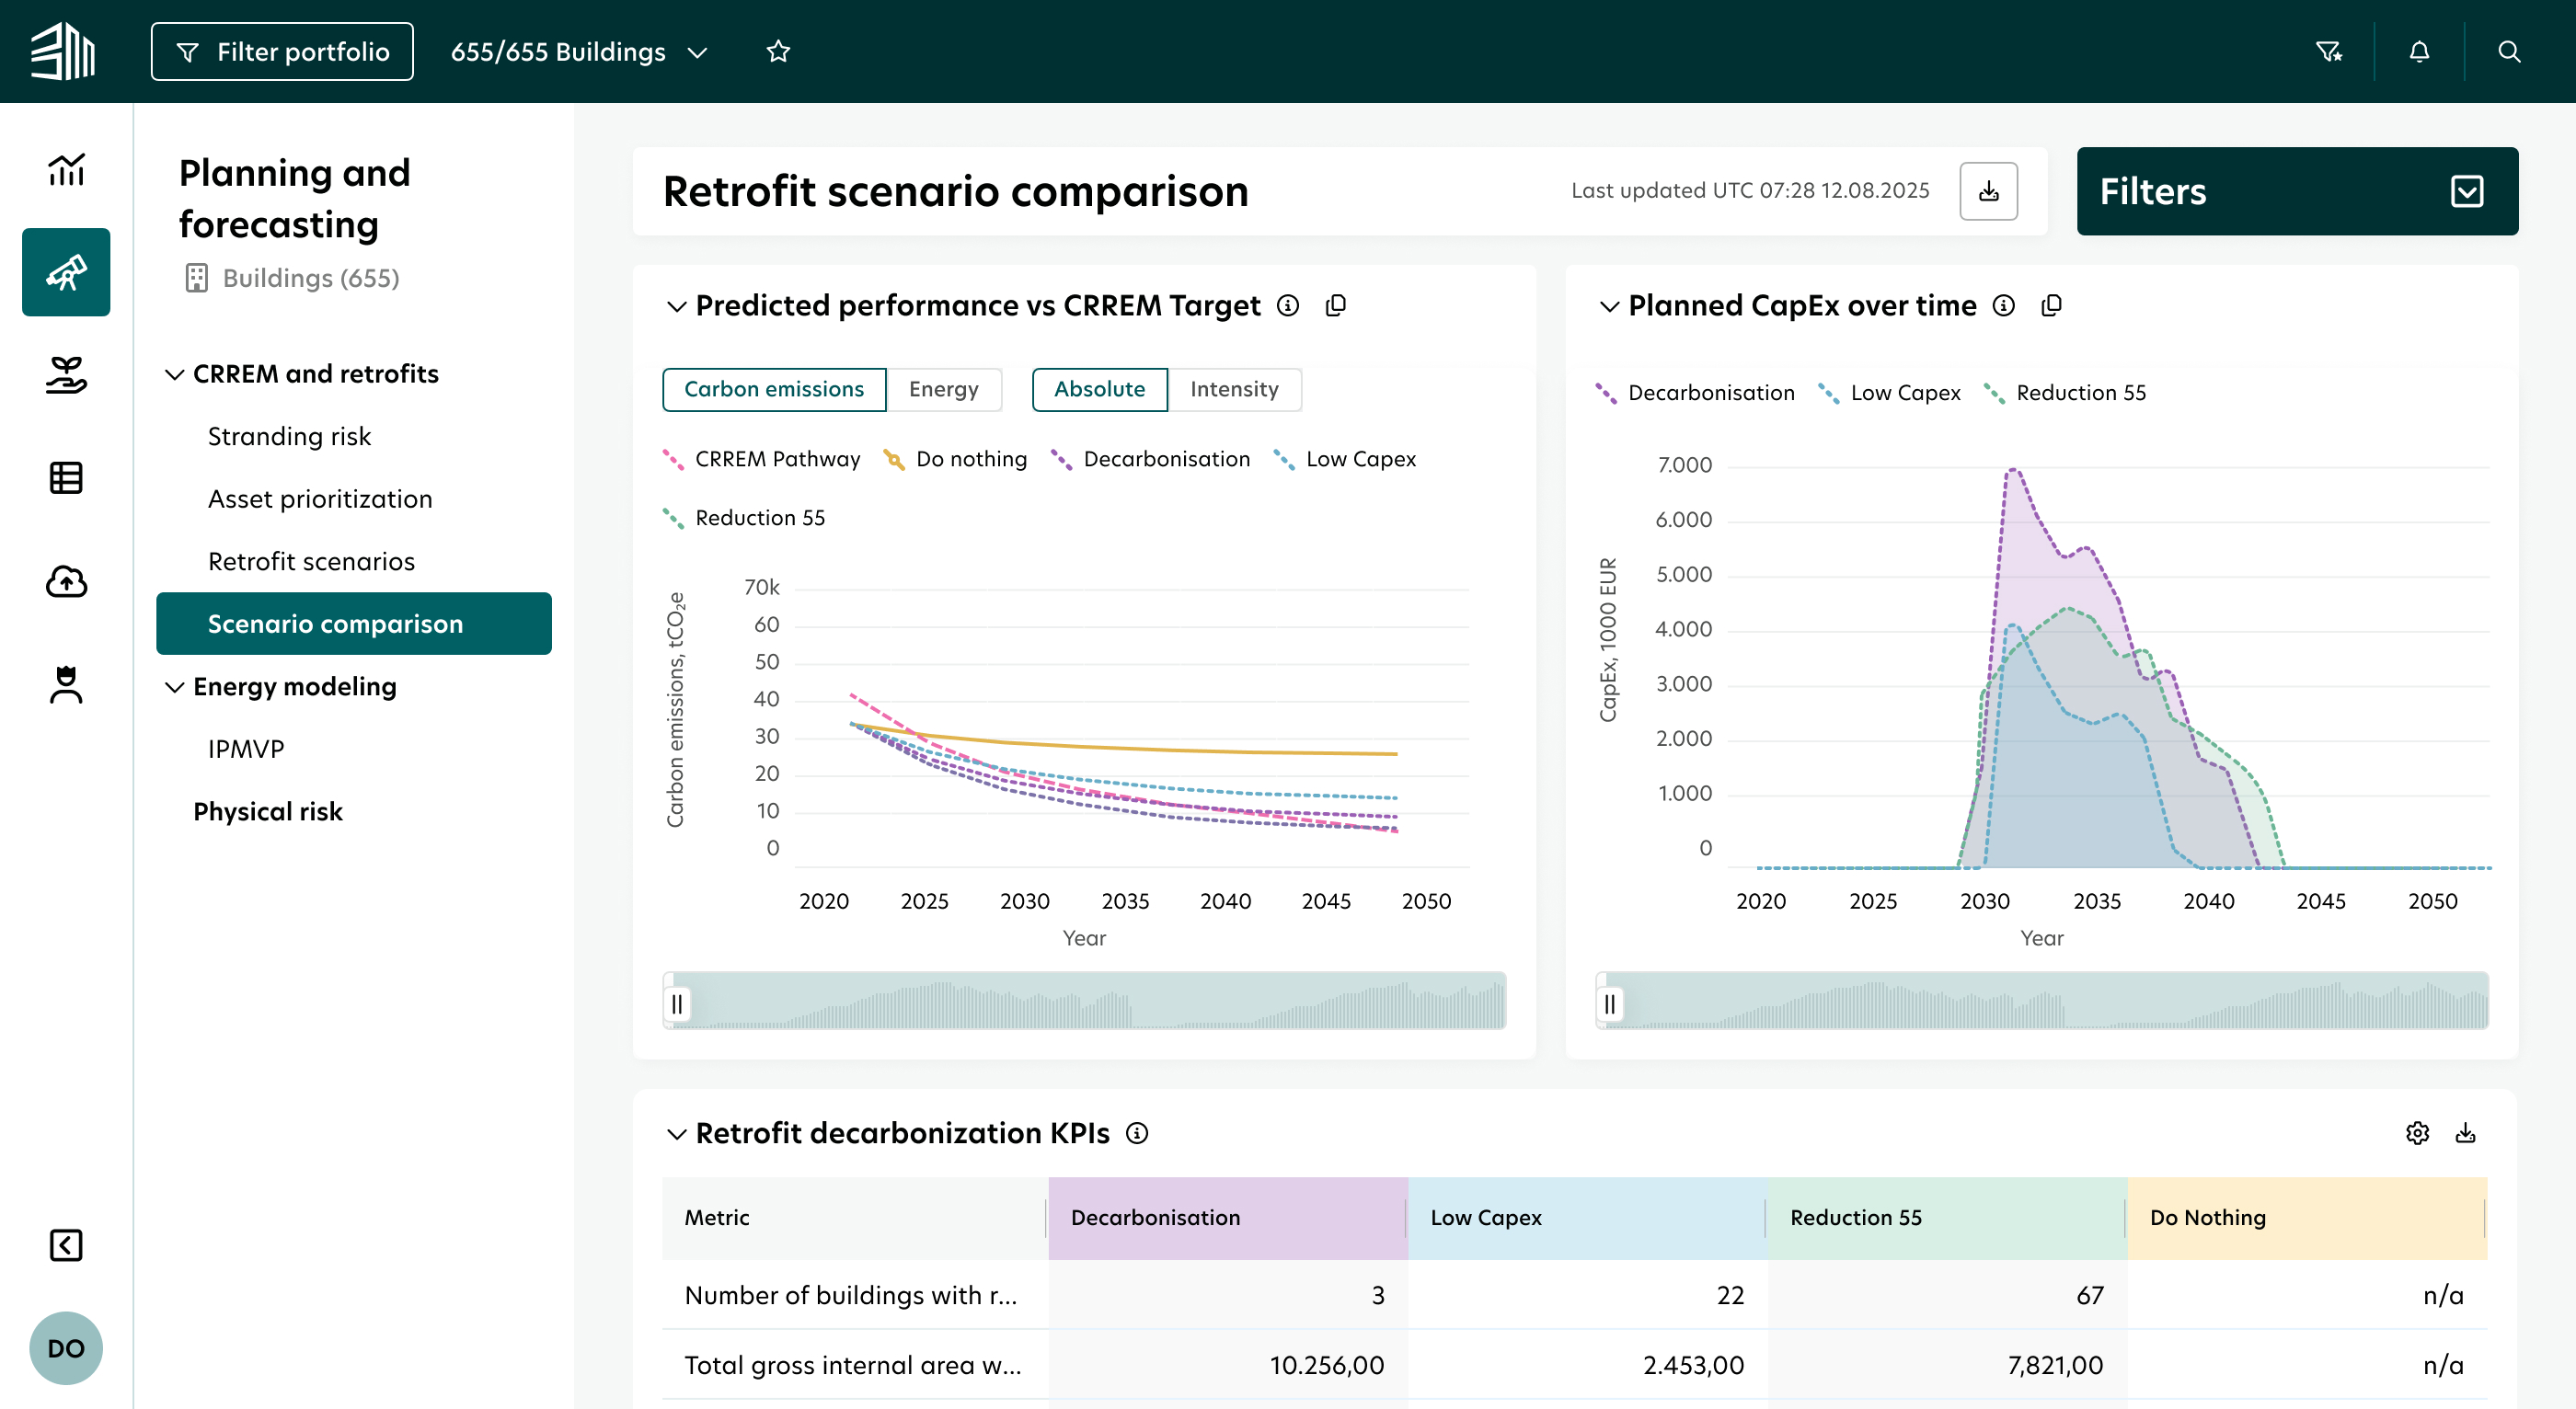Toggle Decarbonisation series in performance chart legend
2576x1409 pixels.
coord(1150,459)
